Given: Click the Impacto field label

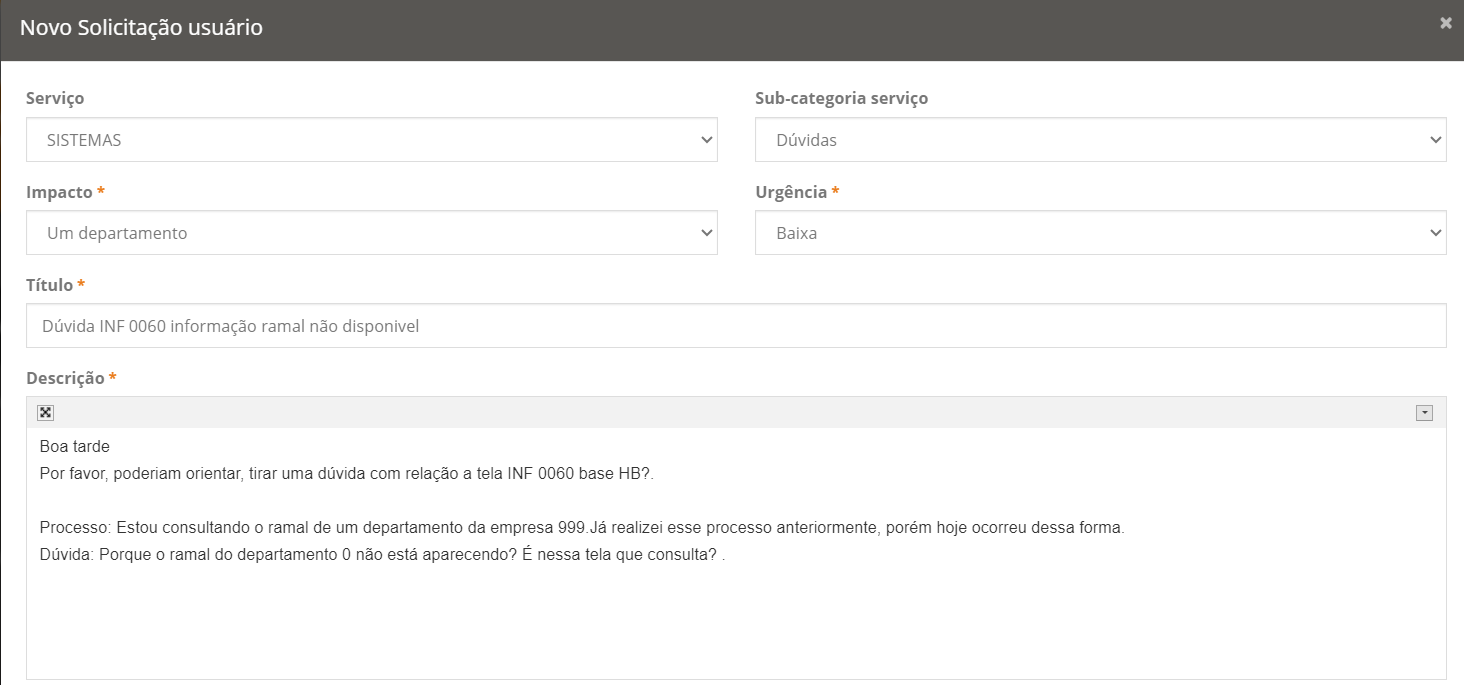Looking at the screenshot, I should pyautogui.click(x=59, y=192).
